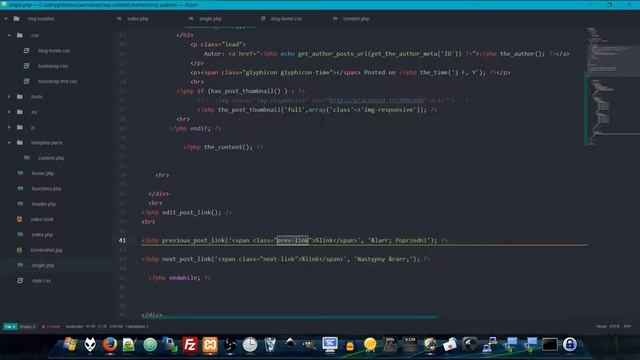
Task: Open the green round icon in dock
Action: tap(150, 344)
